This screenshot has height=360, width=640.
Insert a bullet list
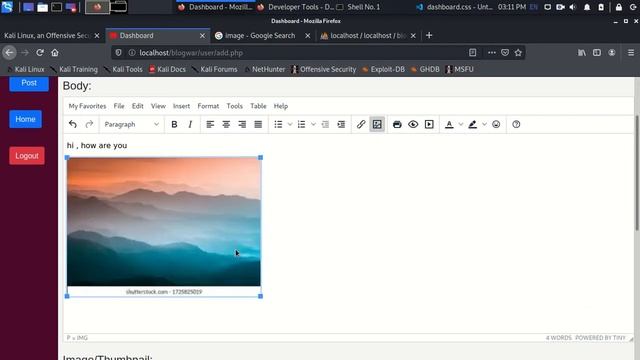[278, 124]
